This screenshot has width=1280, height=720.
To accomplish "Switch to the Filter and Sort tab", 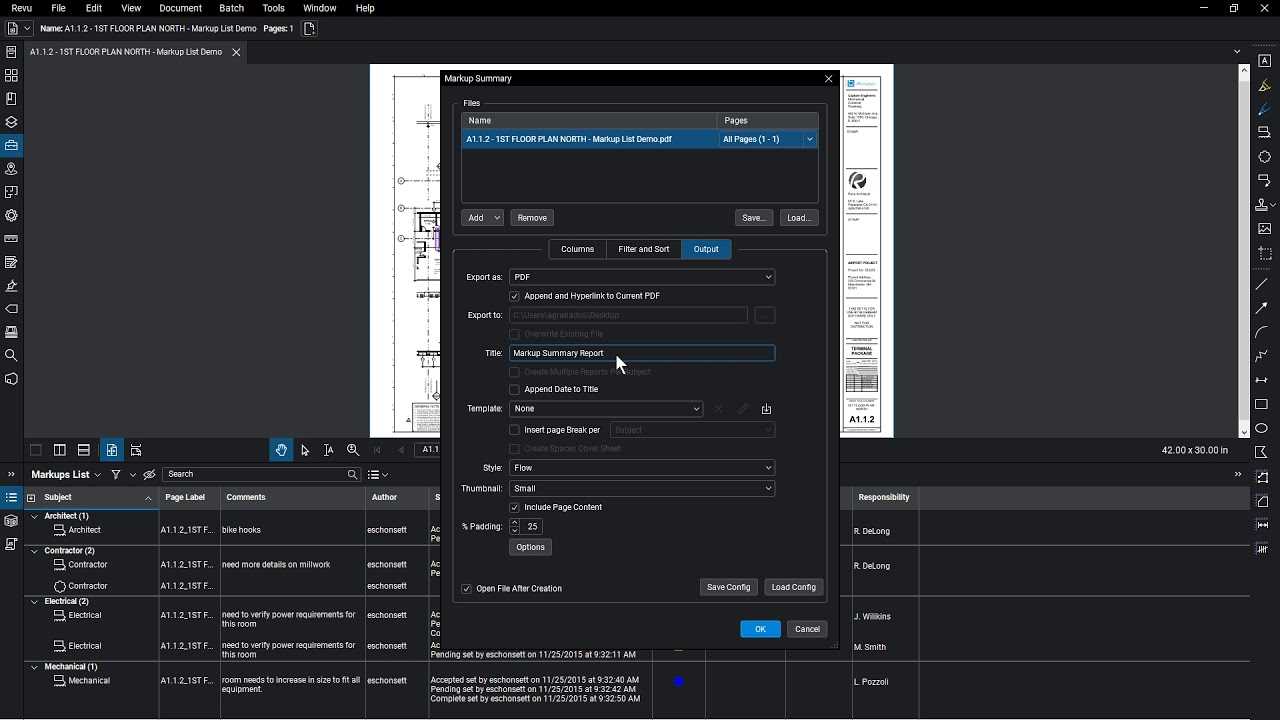I will [643, 249].
